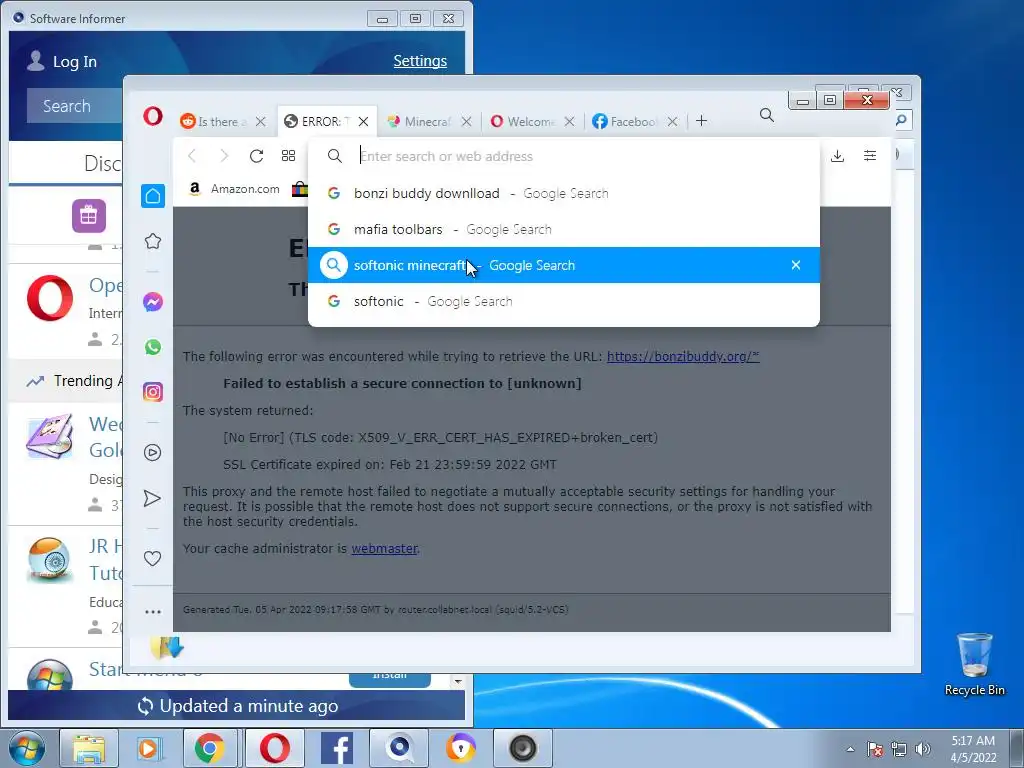Viewport: 1024px width, 768px height.
Task: Open volume control in system tray
Action: tap(923, 749)
